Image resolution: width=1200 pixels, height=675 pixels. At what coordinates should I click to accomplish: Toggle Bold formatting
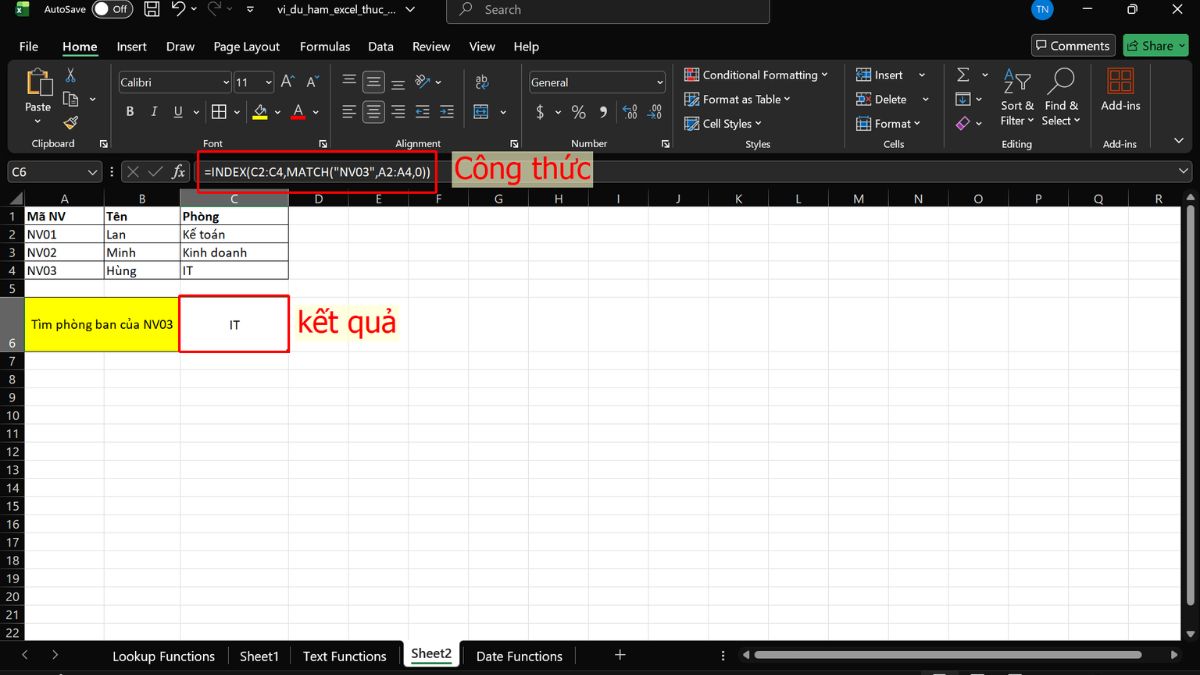pyautogui.click(x=130, y=112)
